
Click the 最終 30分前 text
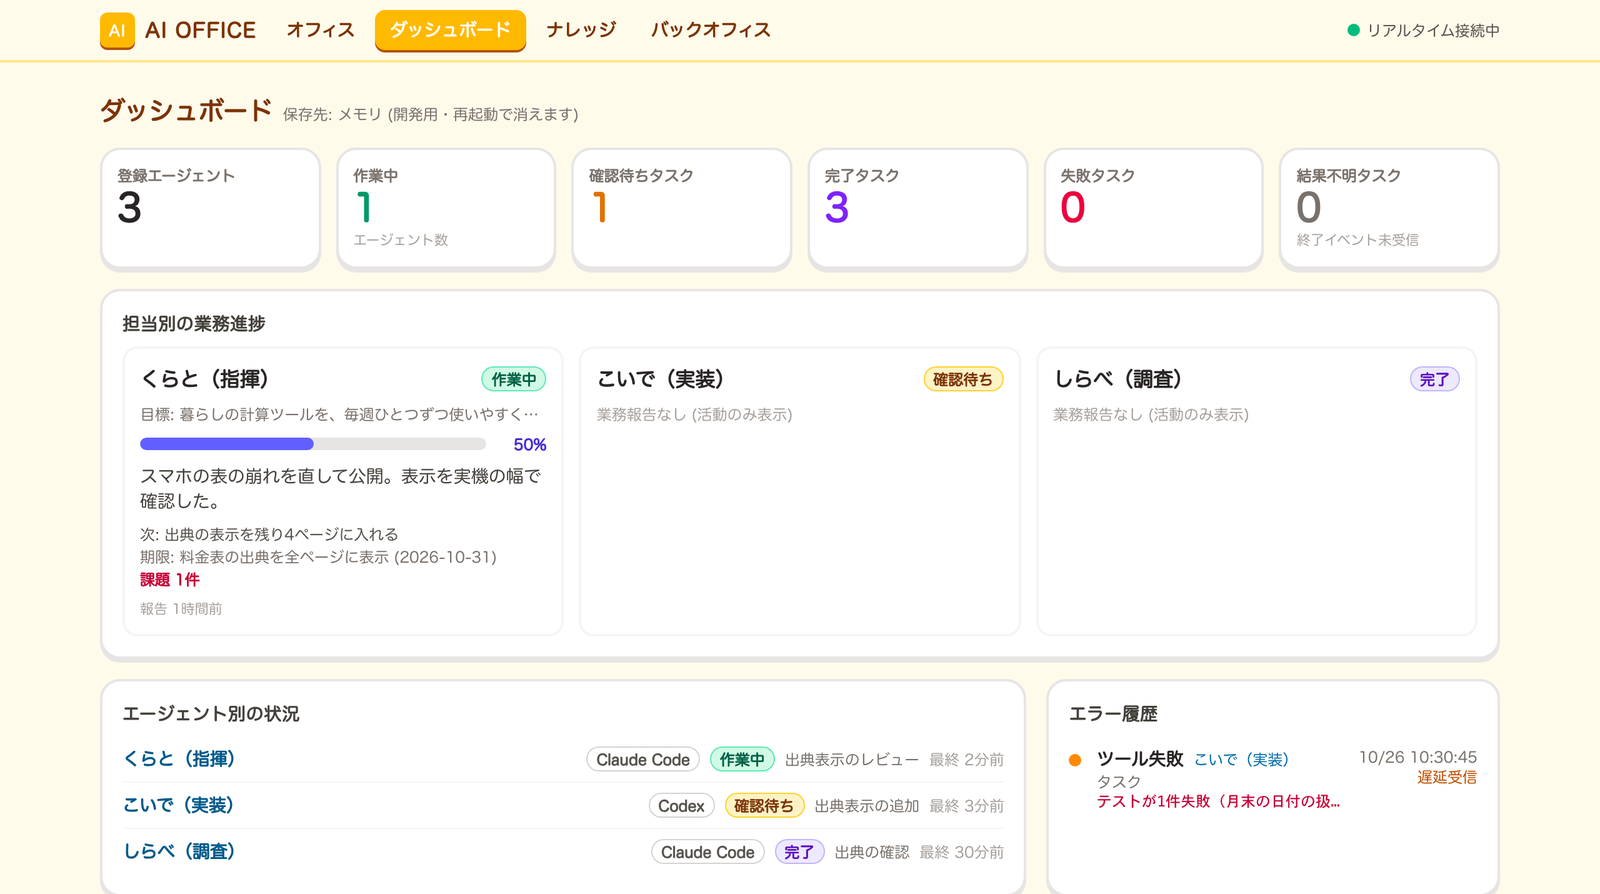click(x=962, y=852)
